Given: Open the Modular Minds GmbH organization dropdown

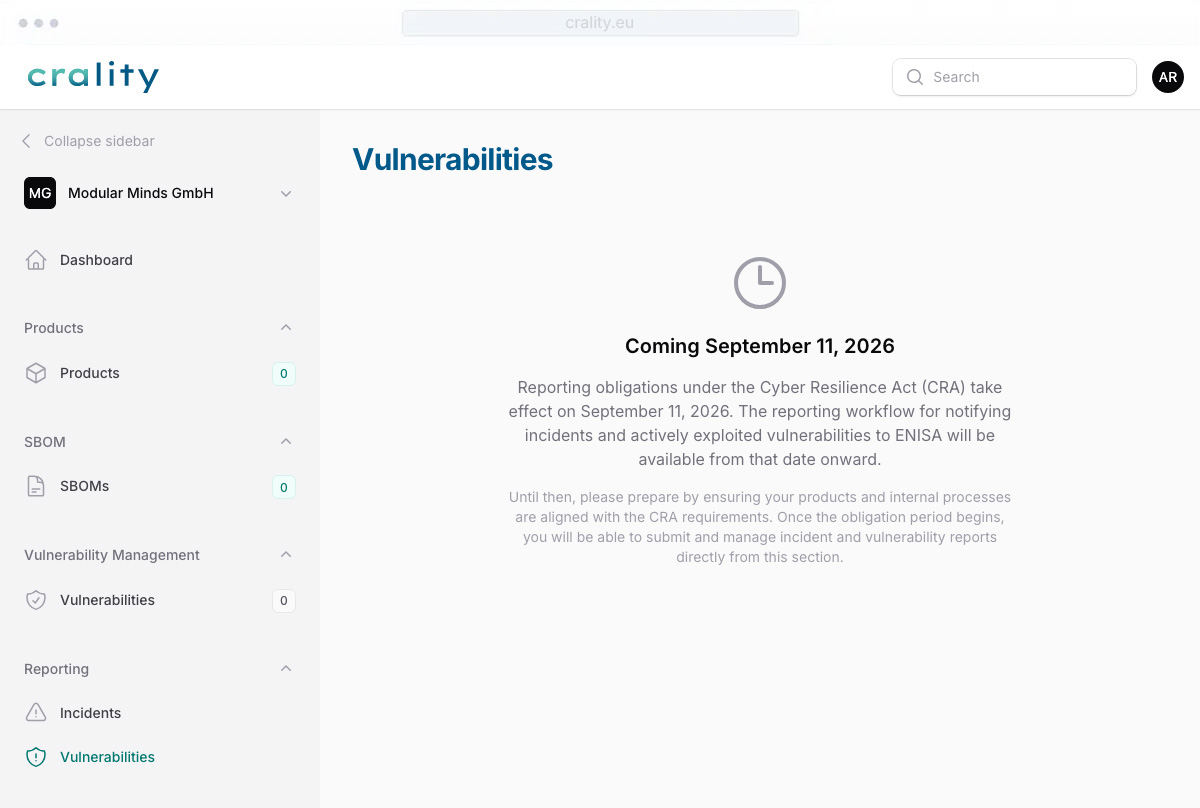Looking at the screenshot, I should click(x=160, y=193).
